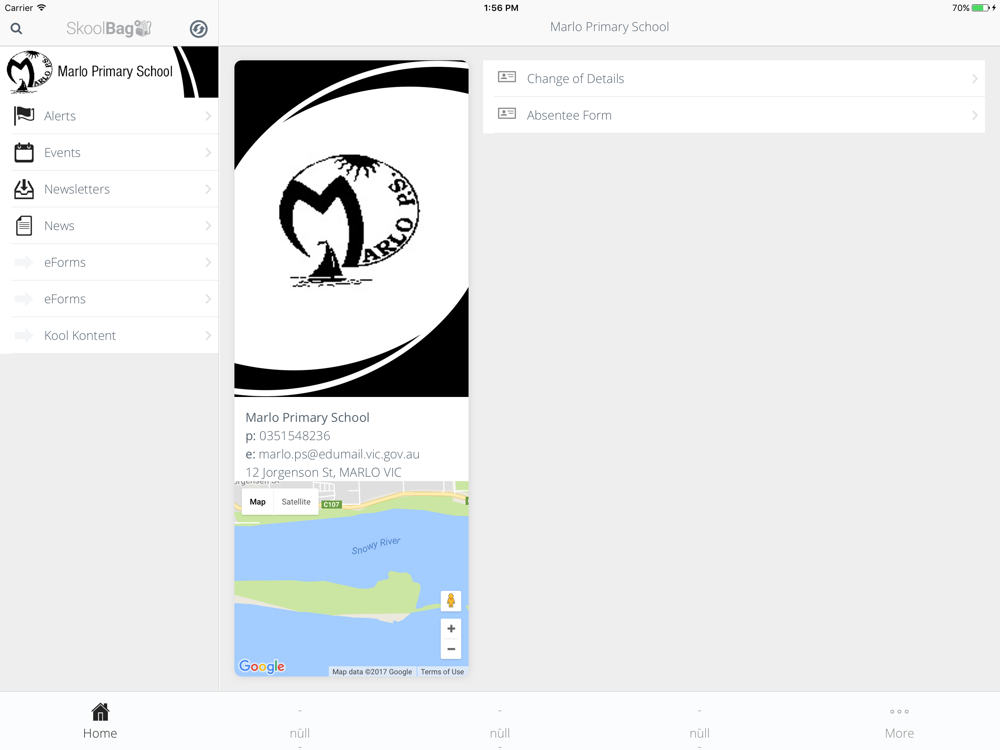The image size is (1000, 750).
Task: Expand Newsletters using its chevron
Action: click(208, 189)
